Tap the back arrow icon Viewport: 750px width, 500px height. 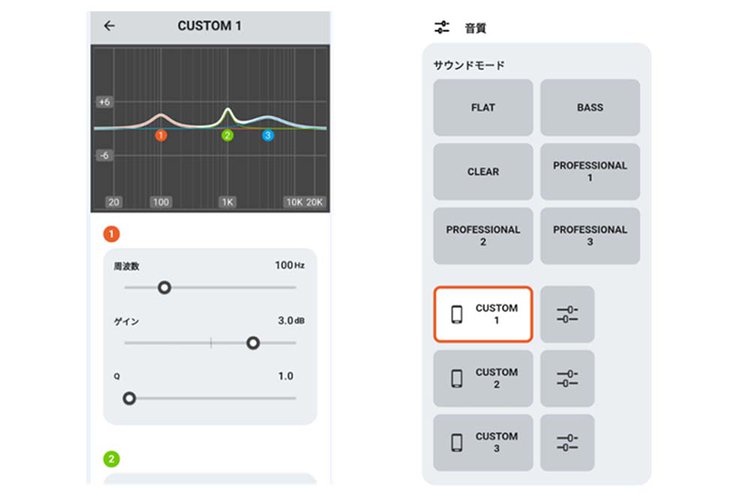(x=109, y=26)
